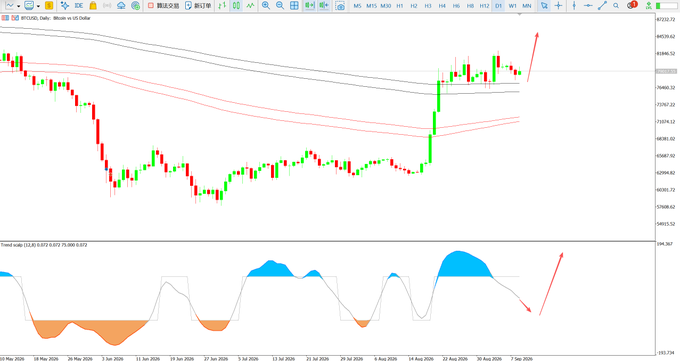Select the cursor arrow tool
This screenshot has width=680, height=361.
tap(544, 6)
